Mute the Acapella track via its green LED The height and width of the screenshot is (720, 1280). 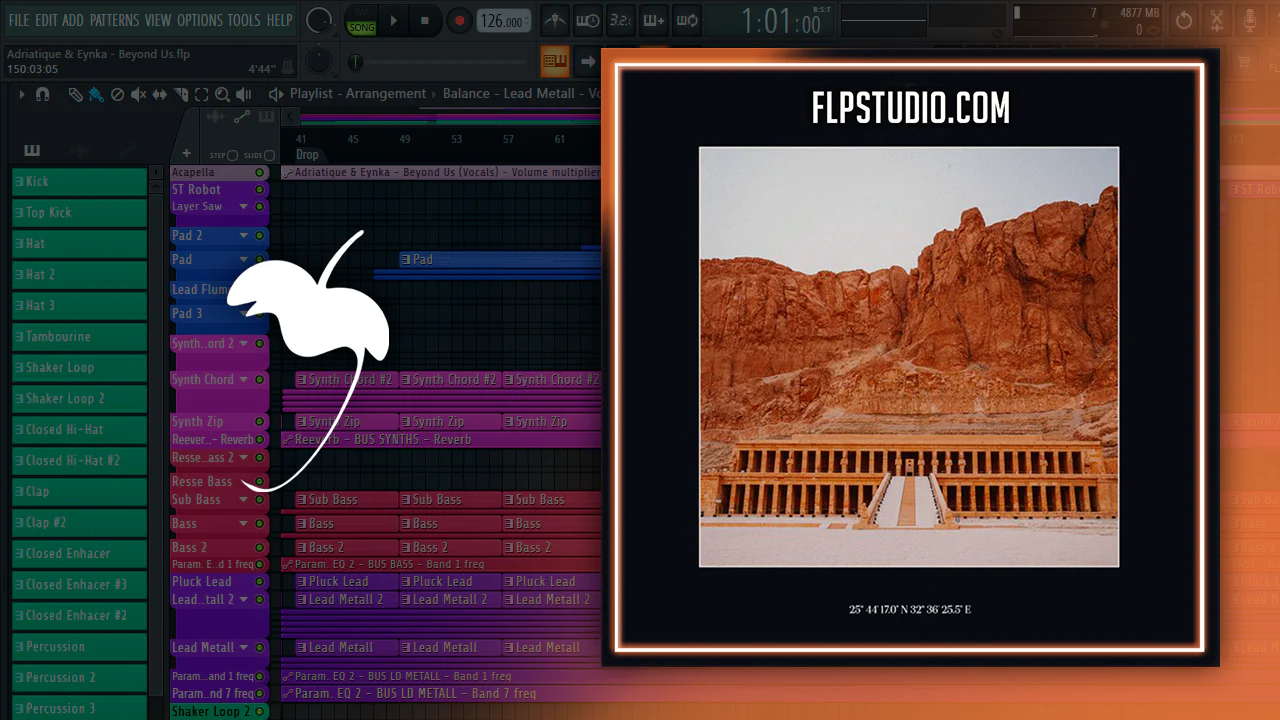pos(260,173)
